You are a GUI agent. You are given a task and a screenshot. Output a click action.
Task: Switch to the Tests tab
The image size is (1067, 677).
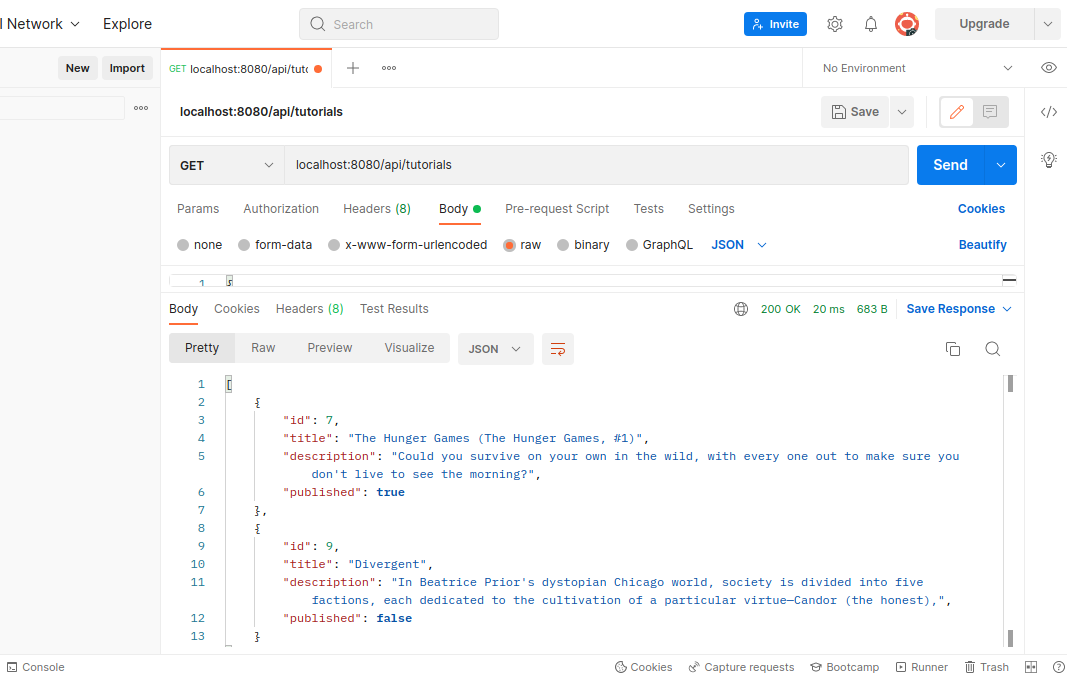tap(649, 209)
